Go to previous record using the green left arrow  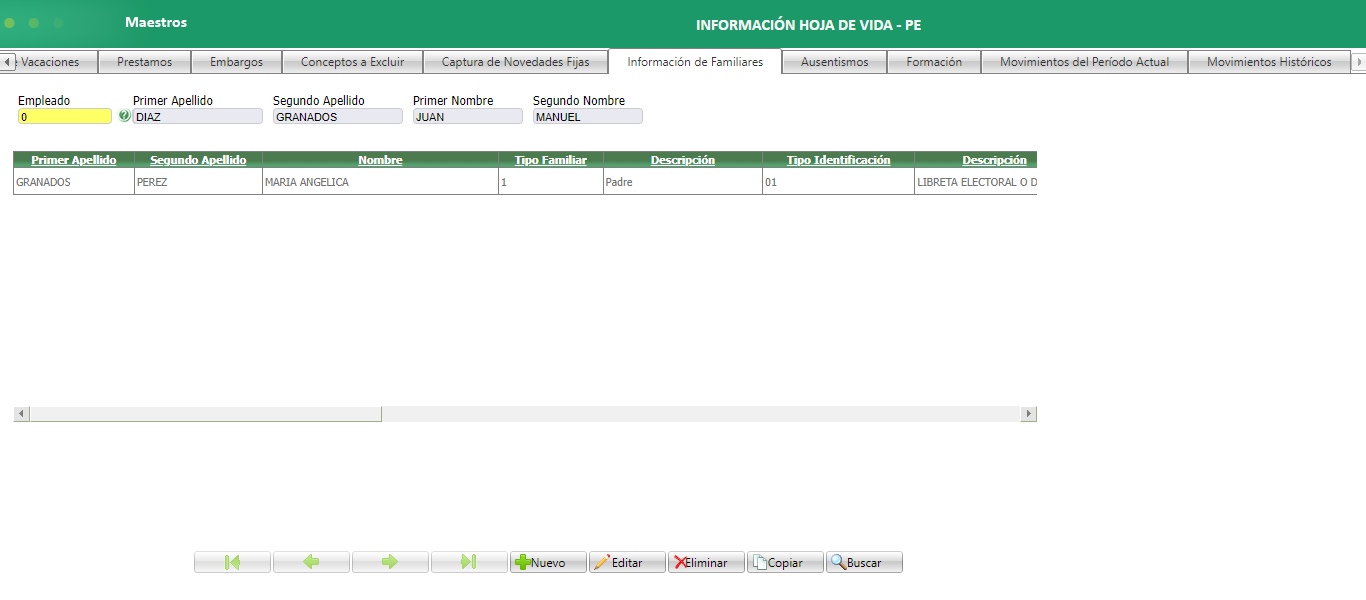point(310,561)
